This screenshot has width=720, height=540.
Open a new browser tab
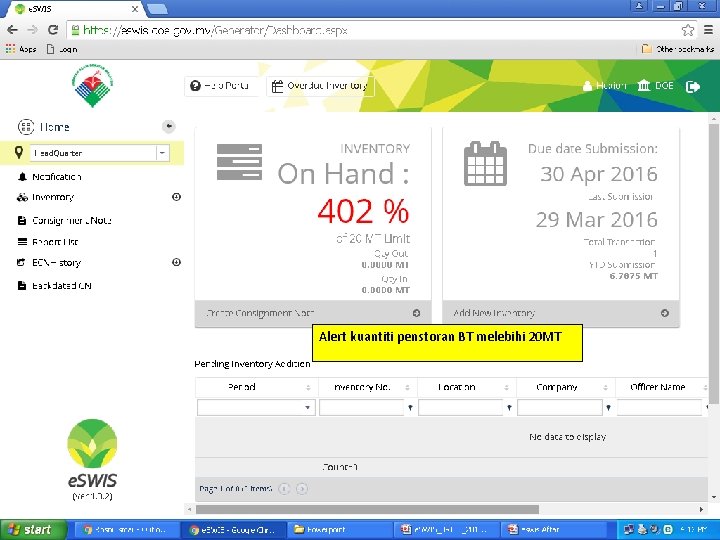pyautogui.click(x=158, y=8)
